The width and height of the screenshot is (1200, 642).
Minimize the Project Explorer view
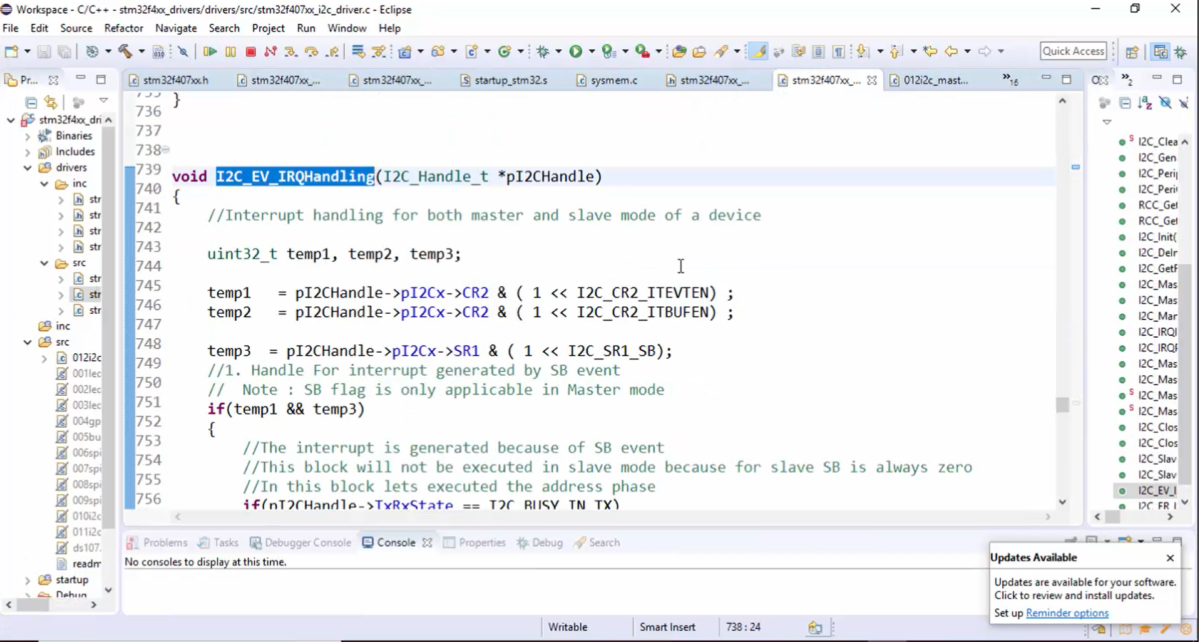pos(80,78)
